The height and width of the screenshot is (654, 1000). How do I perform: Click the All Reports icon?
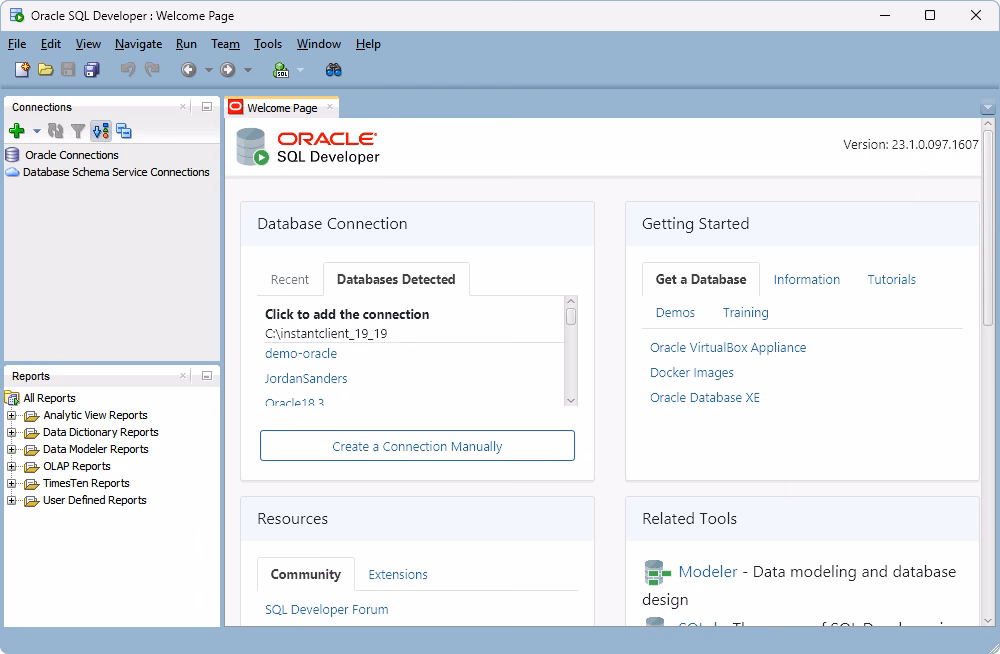[x=12, y=398]
